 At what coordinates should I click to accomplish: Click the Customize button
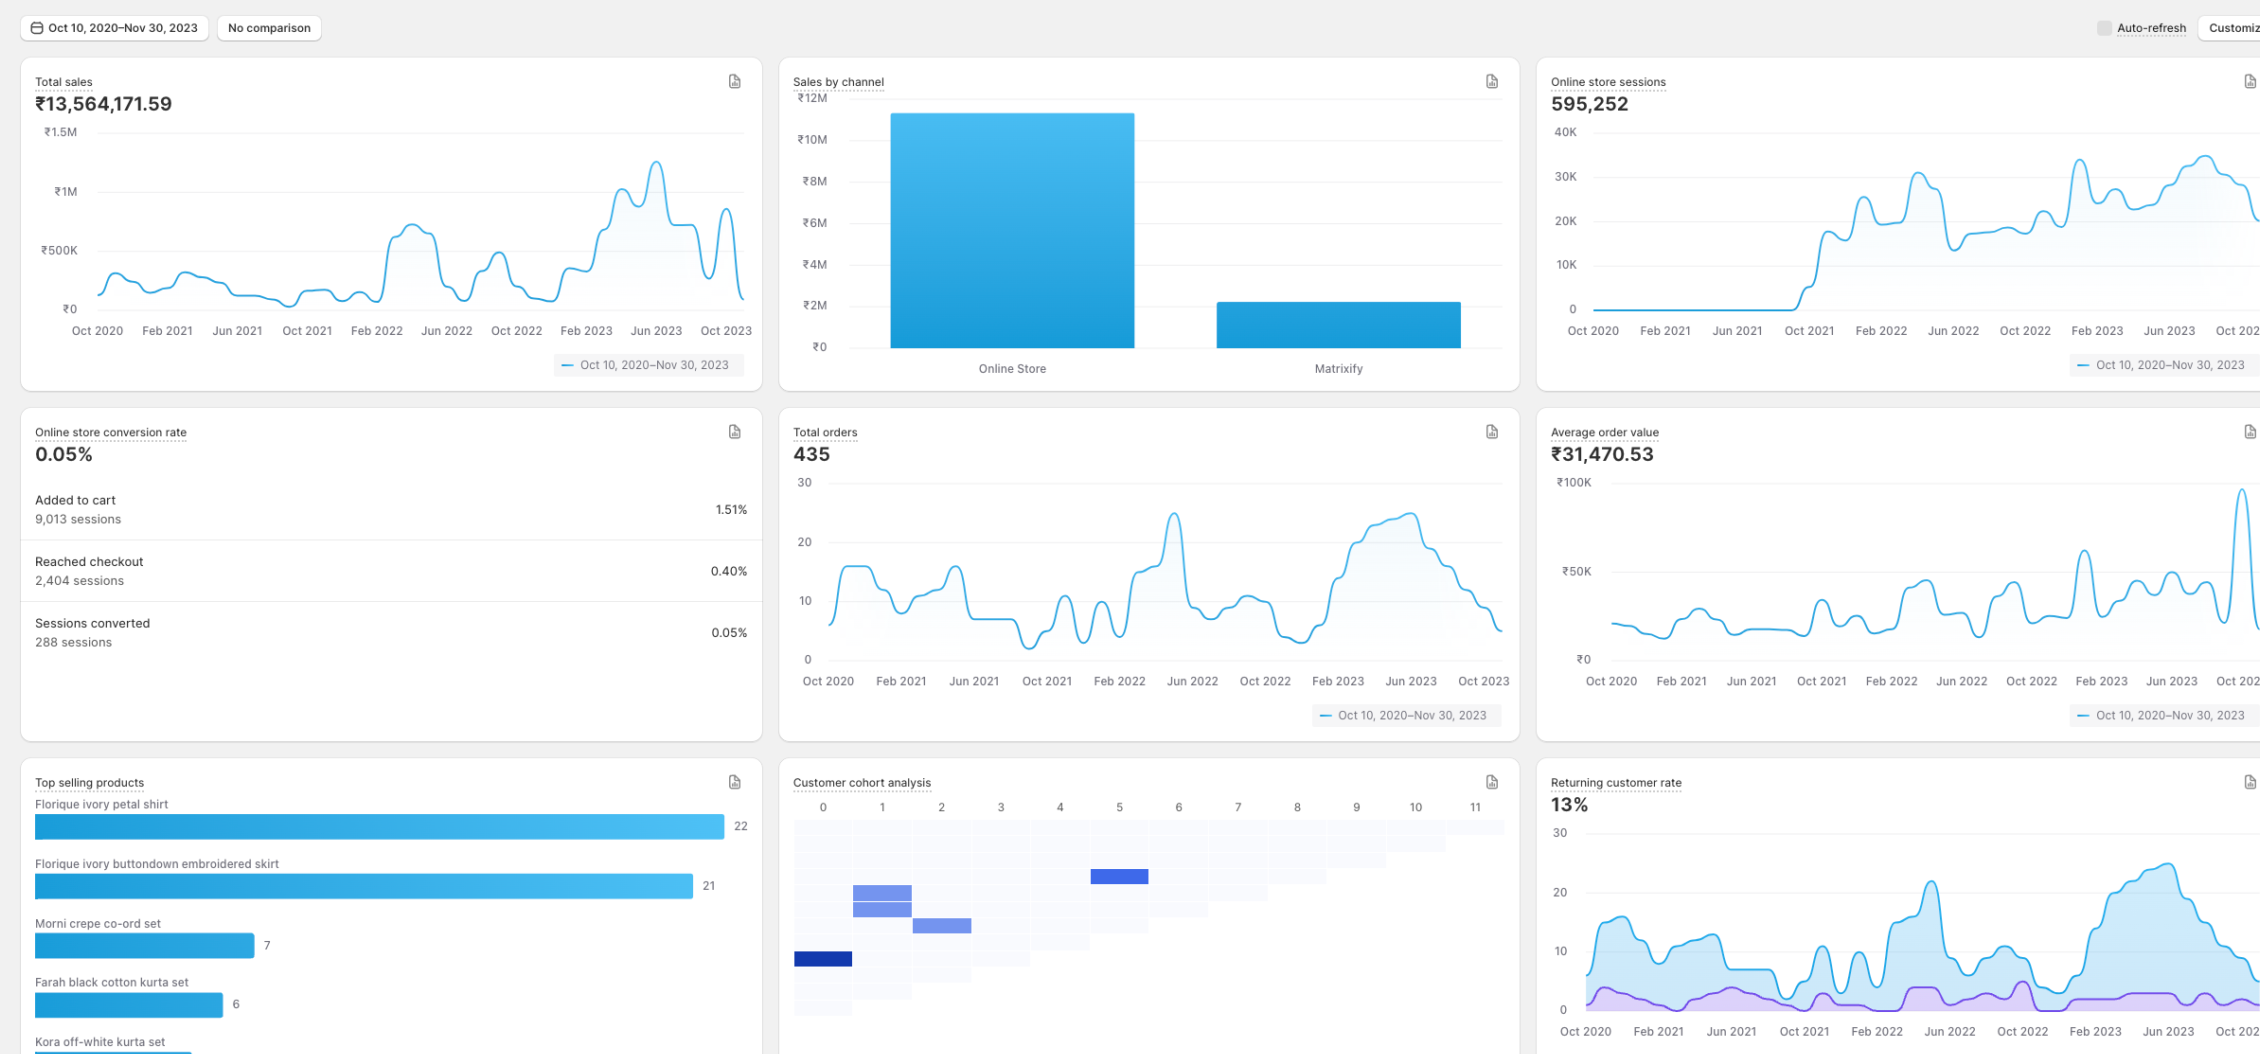(x=2234, y=27)
